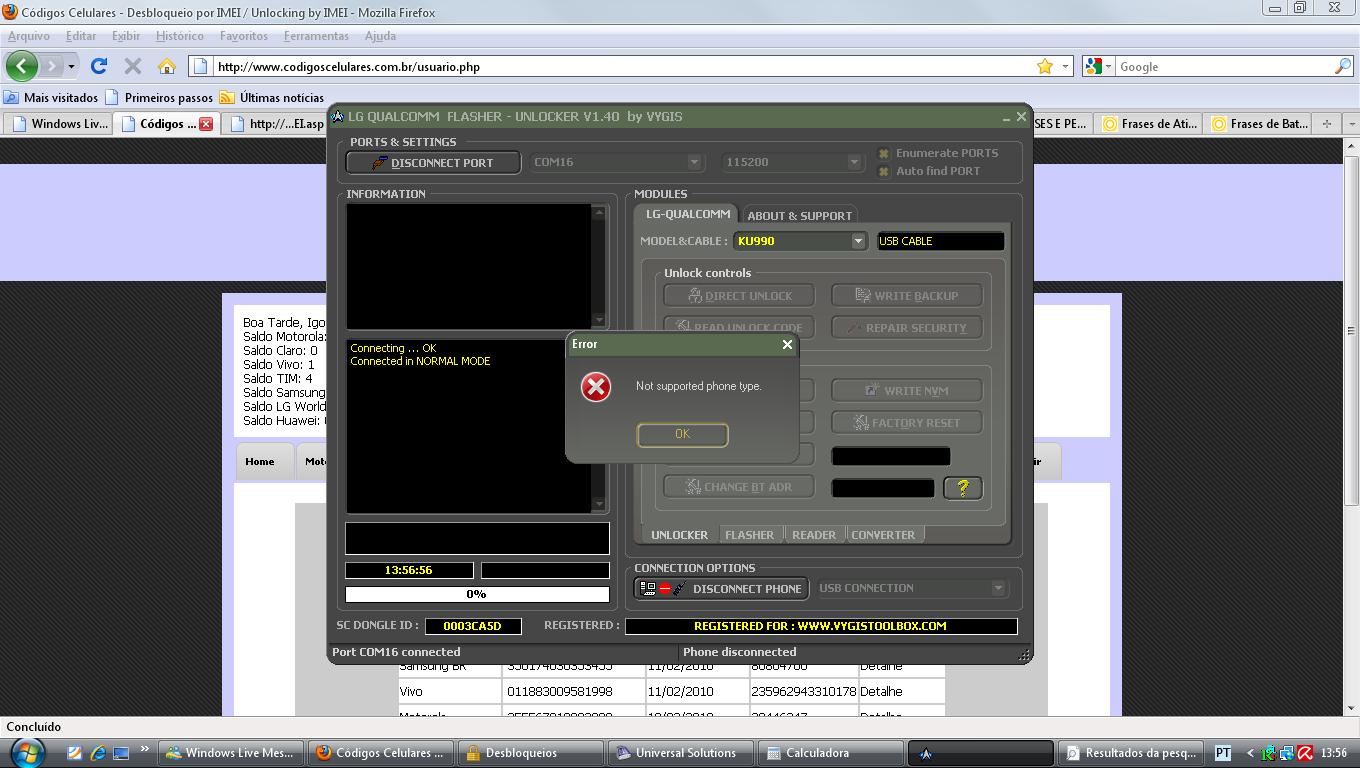Image resolution: width=1360 pixels, height=768 pixels.
Task: Open the Favoritos menu
Action: pyautogui.click(x=244, y=36)
